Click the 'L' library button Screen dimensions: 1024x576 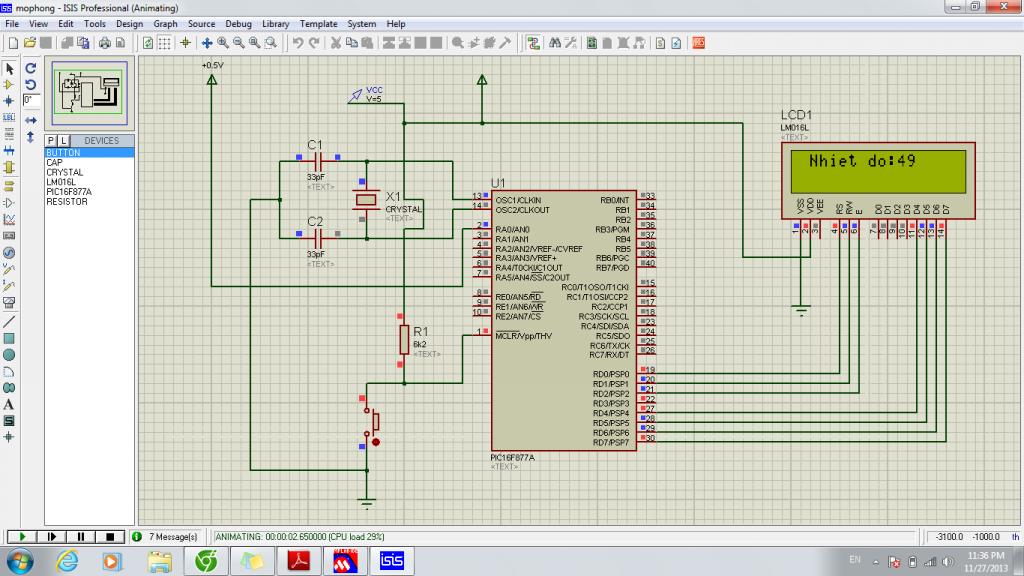[x=64, y=141]
